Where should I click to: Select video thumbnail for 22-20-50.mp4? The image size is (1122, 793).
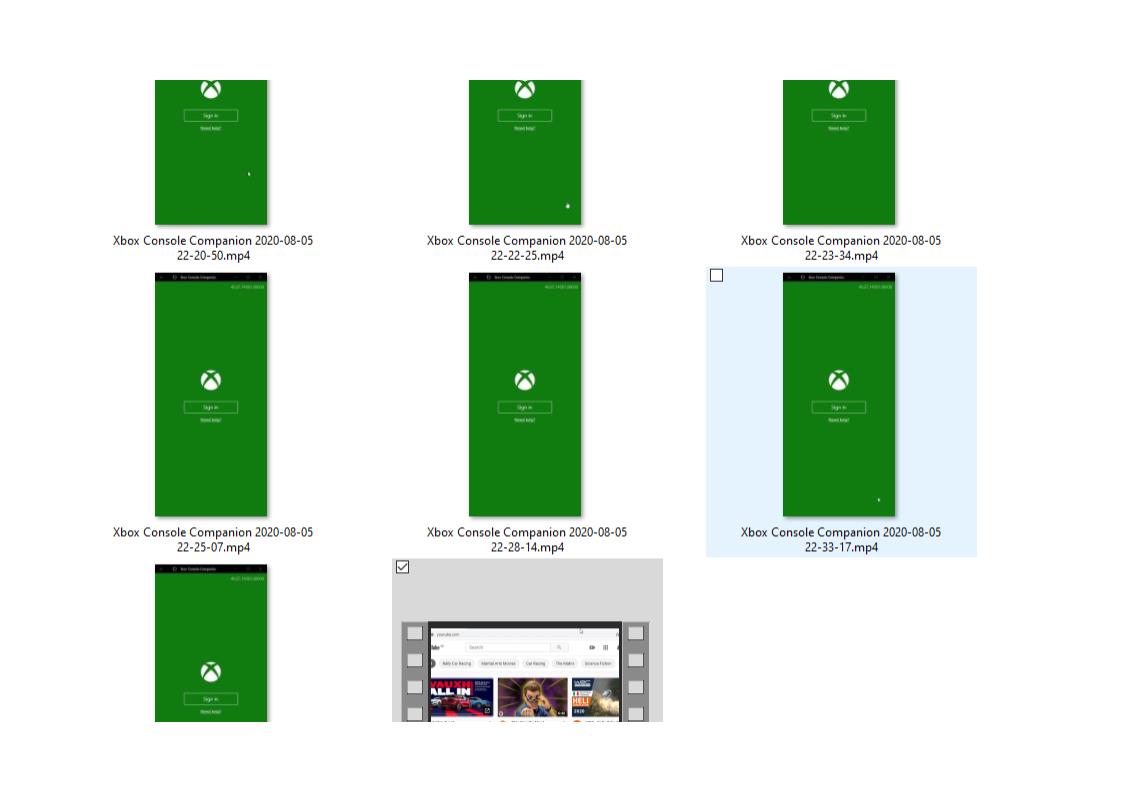[211, 152]
